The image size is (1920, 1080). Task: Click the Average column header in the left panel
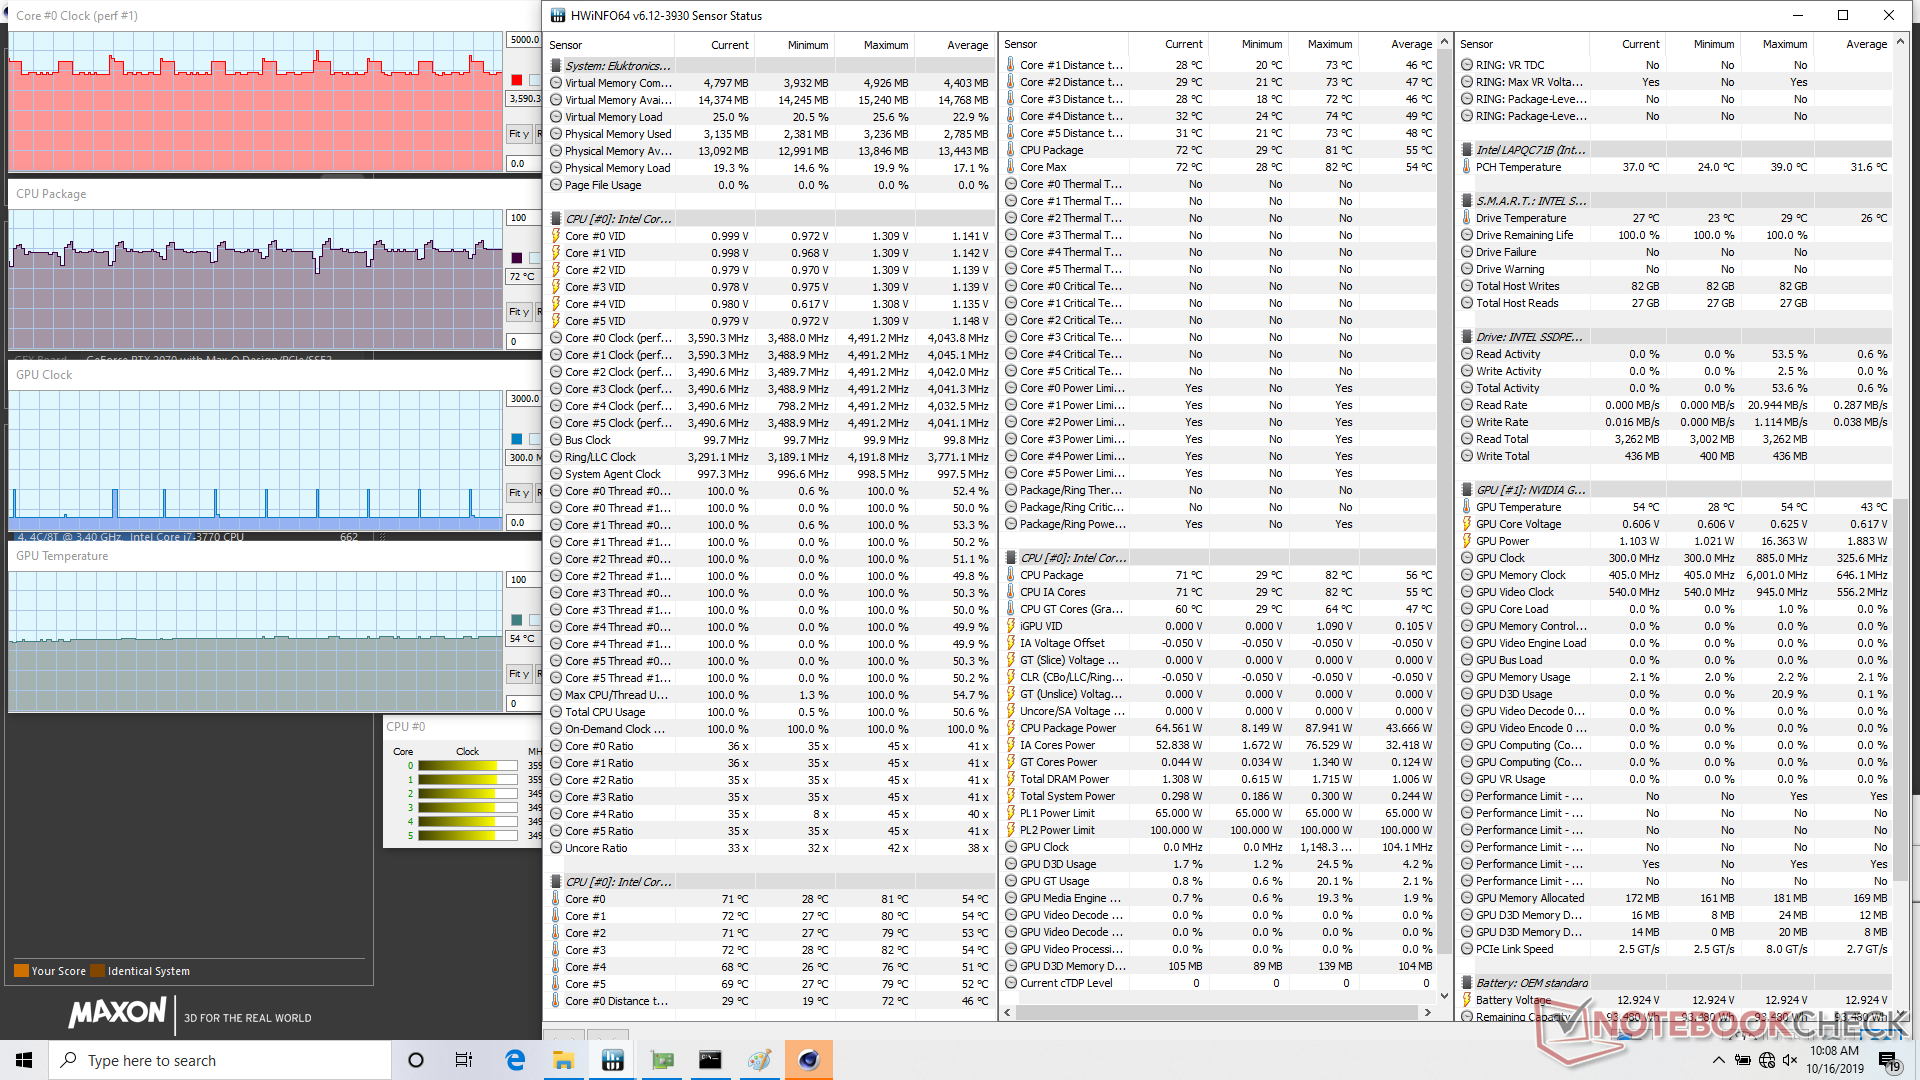point(954,45)
